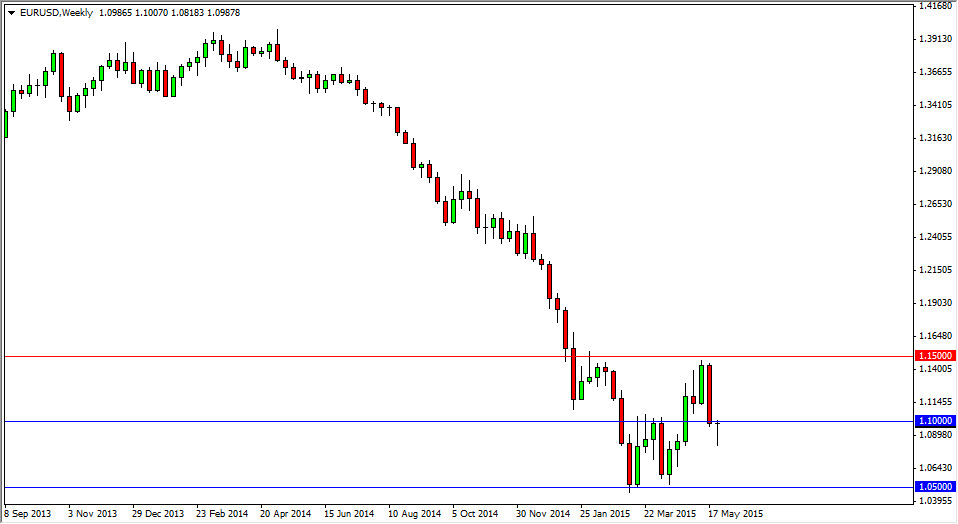
Task: Click the 29 Dec 2013 date label
Action: (158, 514)
